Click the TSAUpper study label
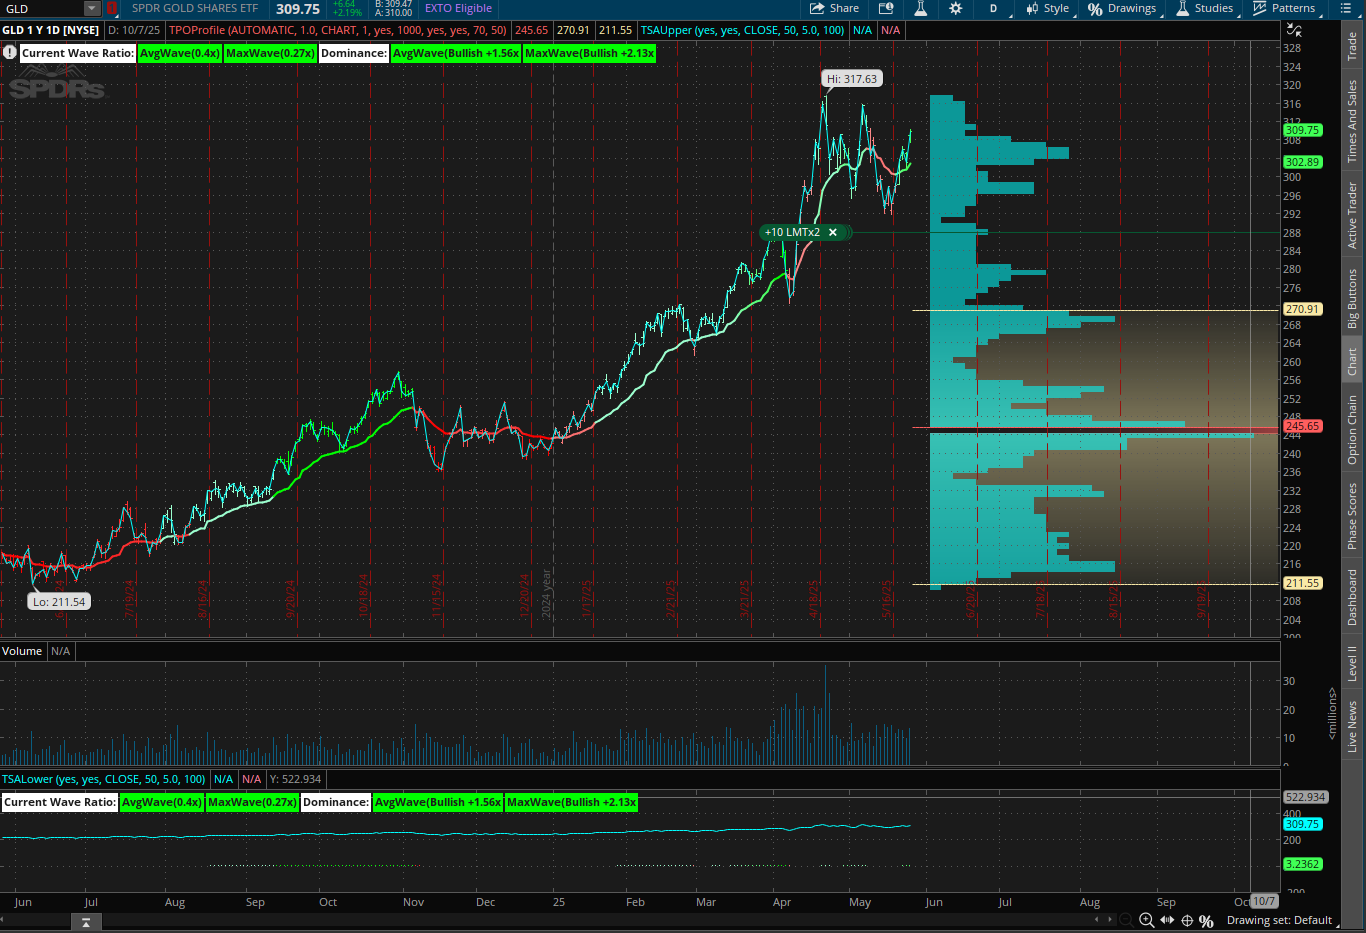Image resolution: width=1366 pixels, height=933 pixels. tap(742, 30)
